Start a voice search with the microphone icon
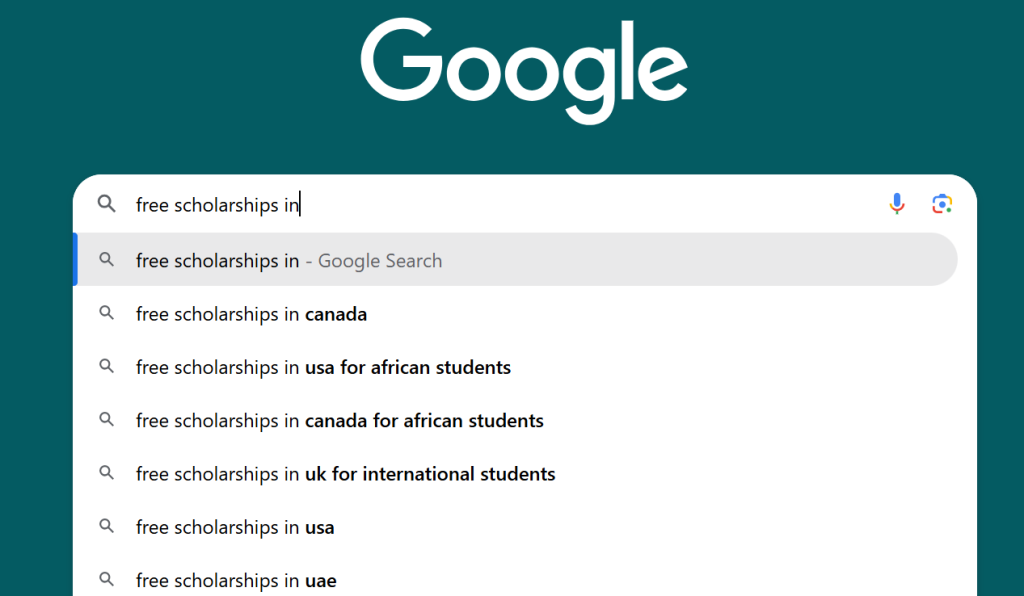 point(897,203)
